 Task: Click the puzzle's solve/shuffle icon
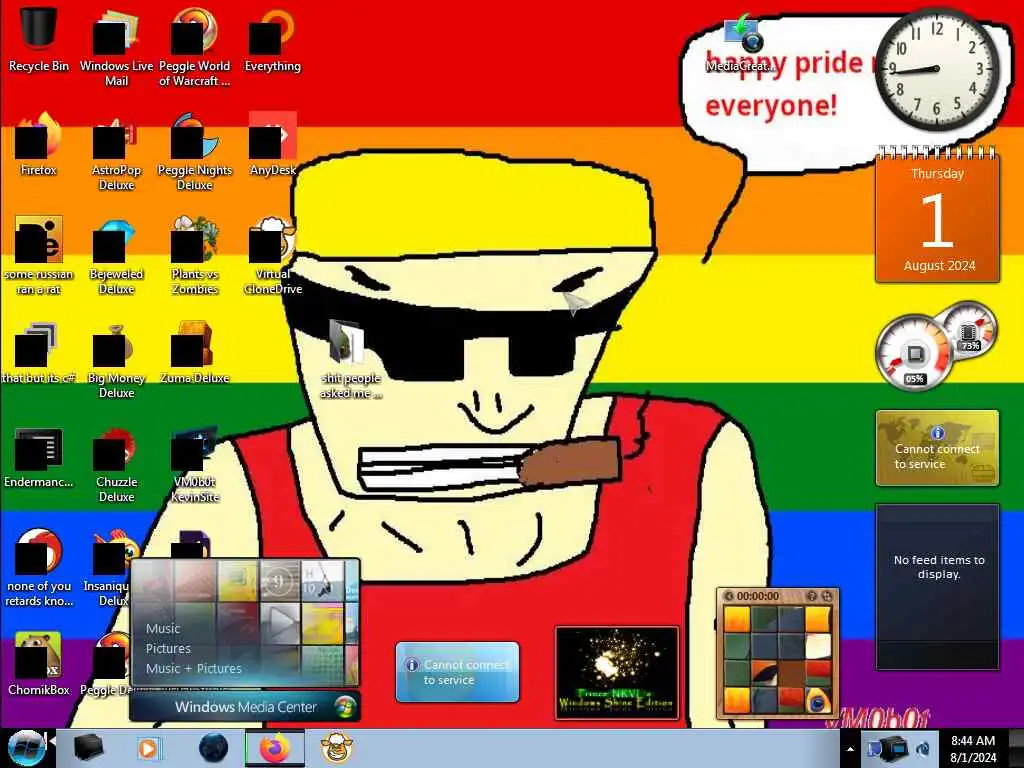point(827,596)
